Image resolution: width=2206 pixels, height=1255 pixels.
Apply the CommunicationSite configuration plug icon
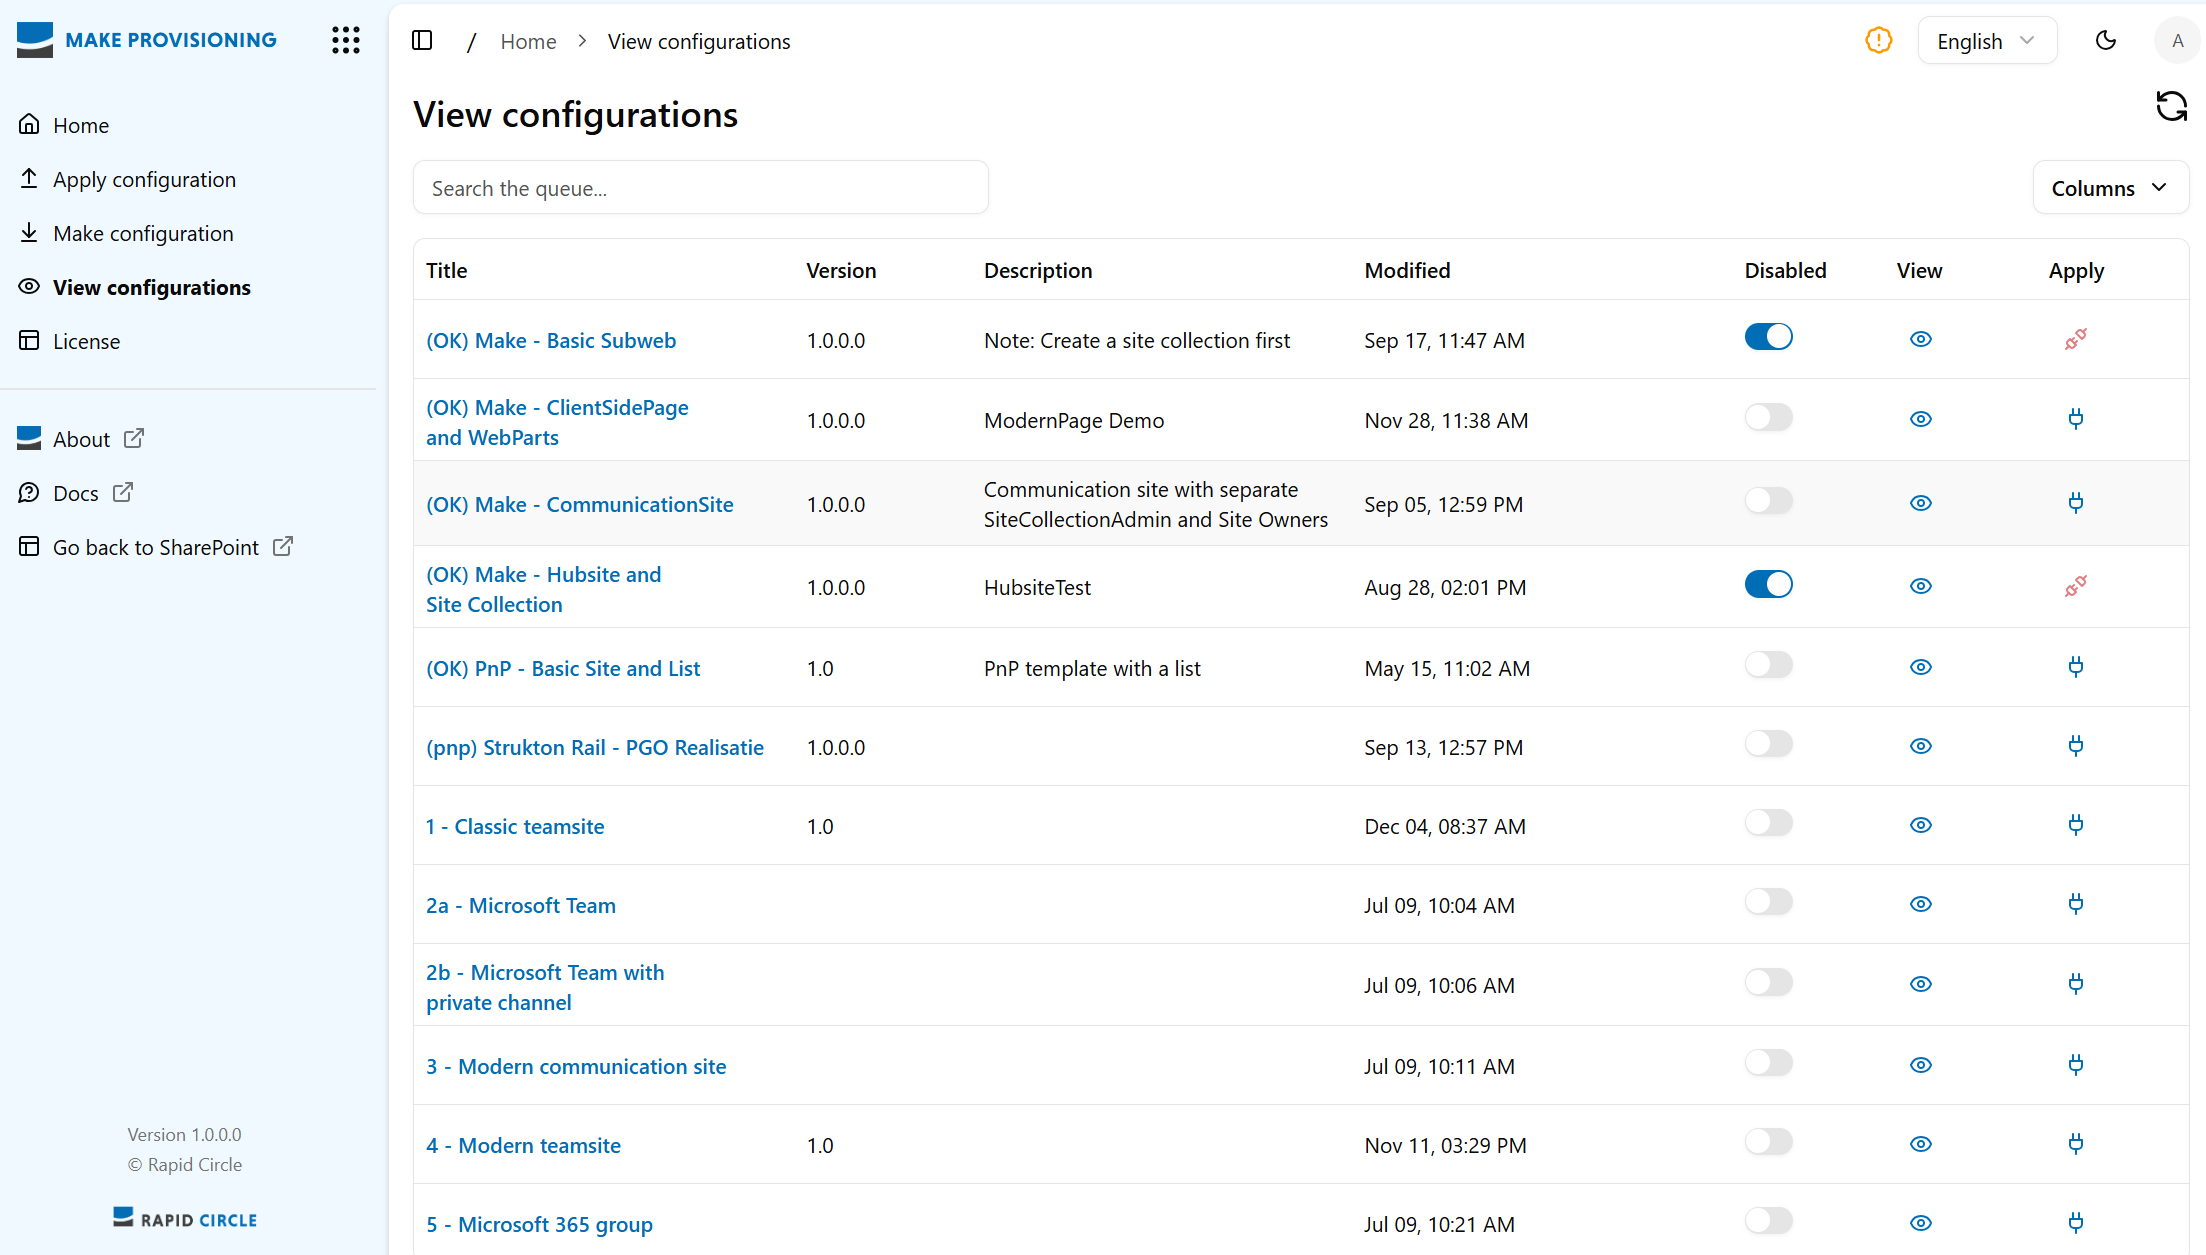pos(2075,502)
